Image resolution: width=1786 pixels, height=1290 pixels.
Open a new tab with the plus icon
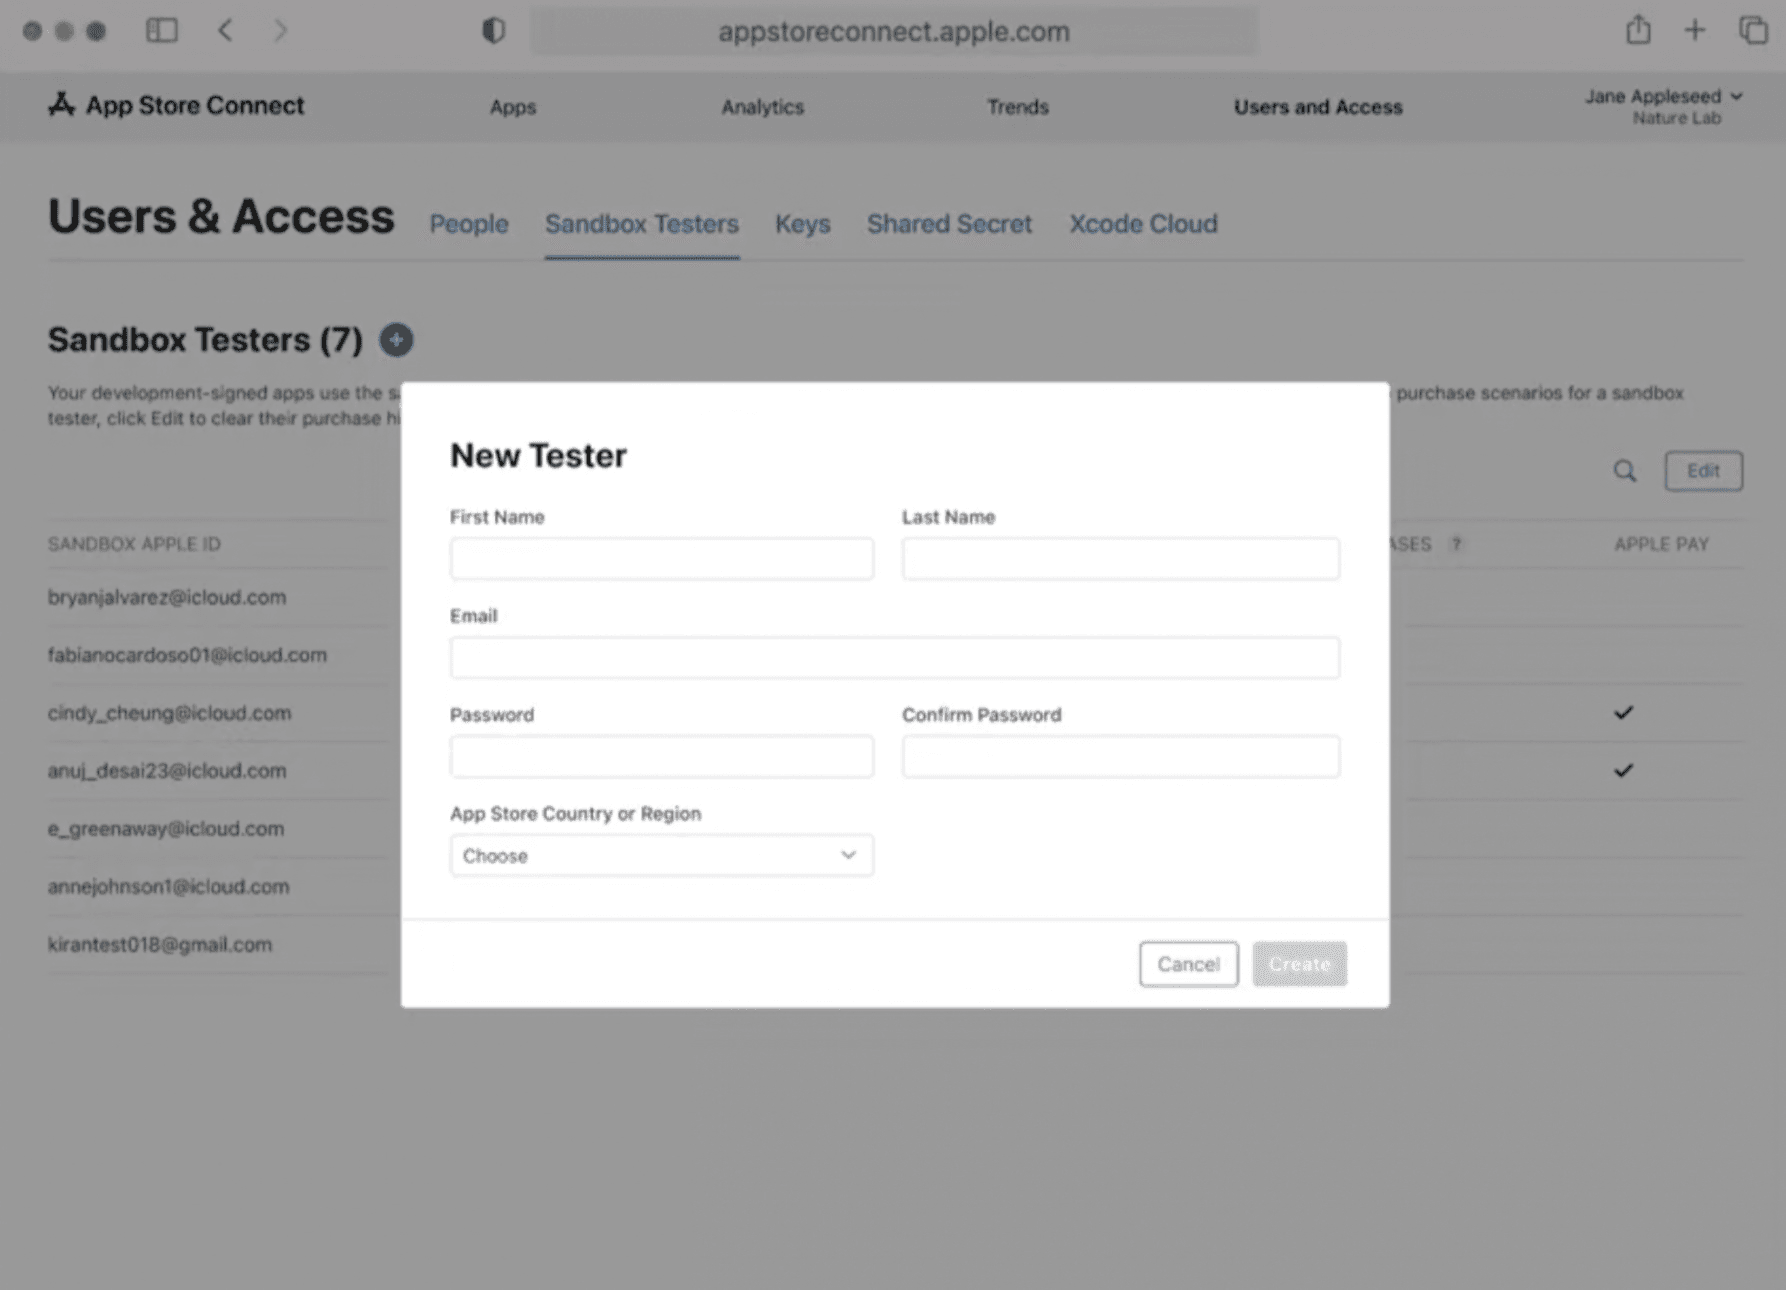[1695, 31]
